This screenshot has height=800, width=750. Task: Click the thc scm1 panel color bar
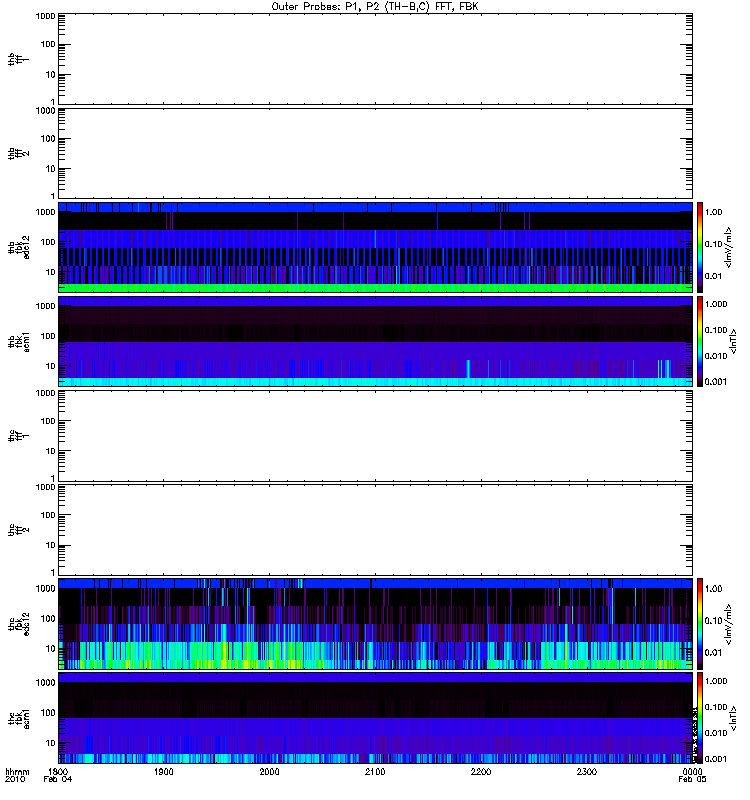pyautogui.click(x=700, y=718)
